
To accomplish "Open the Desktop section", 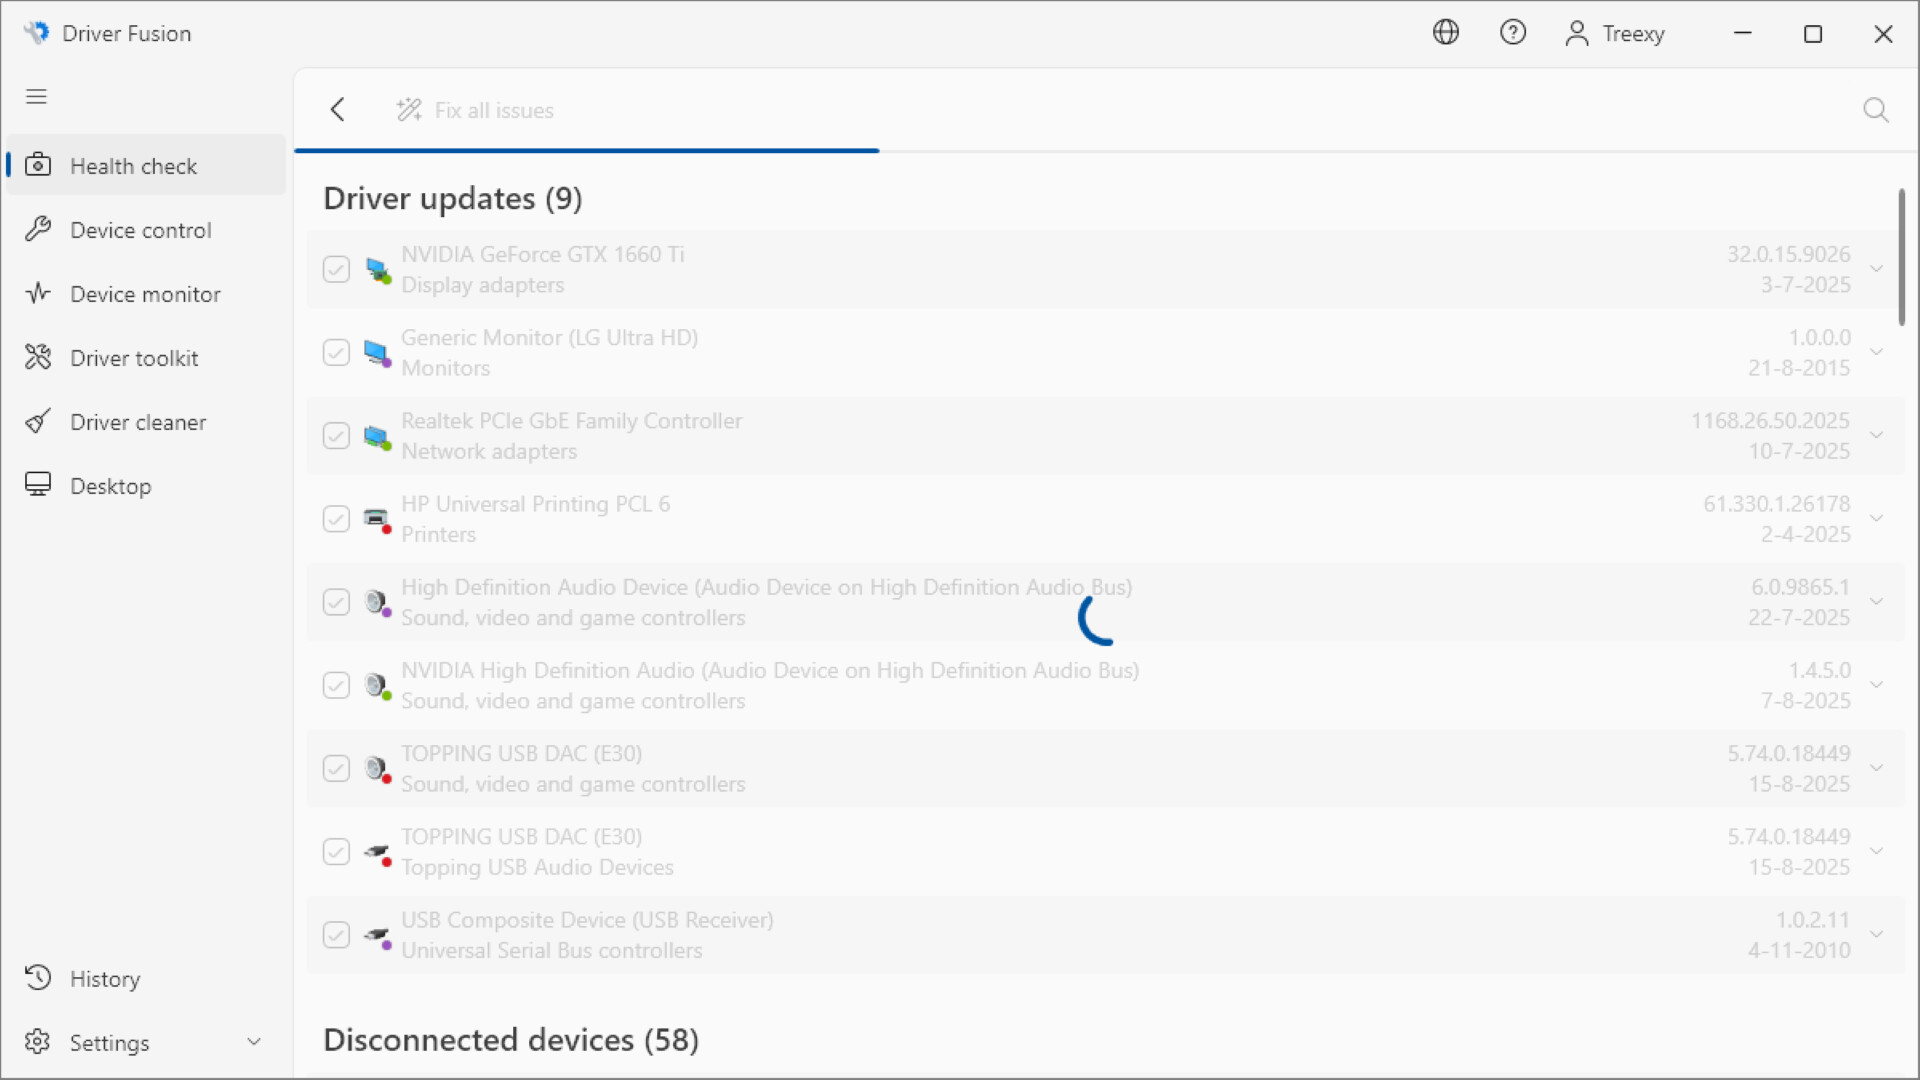I will (x=110, y=485).
